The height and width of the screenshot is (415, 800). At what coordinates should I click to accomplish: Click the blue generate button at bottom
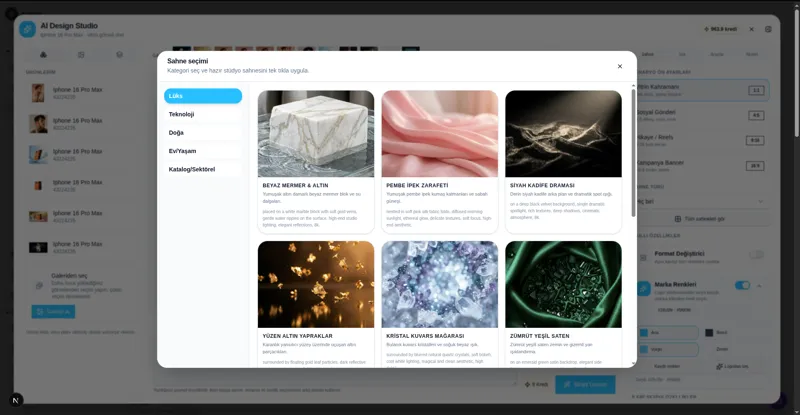(585, 385)
